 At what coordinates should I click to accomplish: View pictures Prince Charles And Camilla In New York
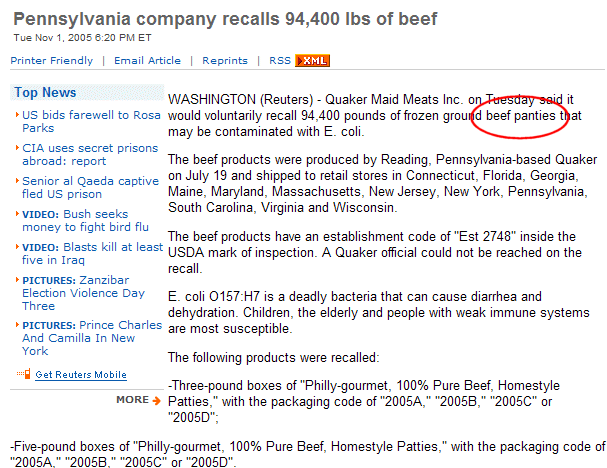(x=92, y=338)
